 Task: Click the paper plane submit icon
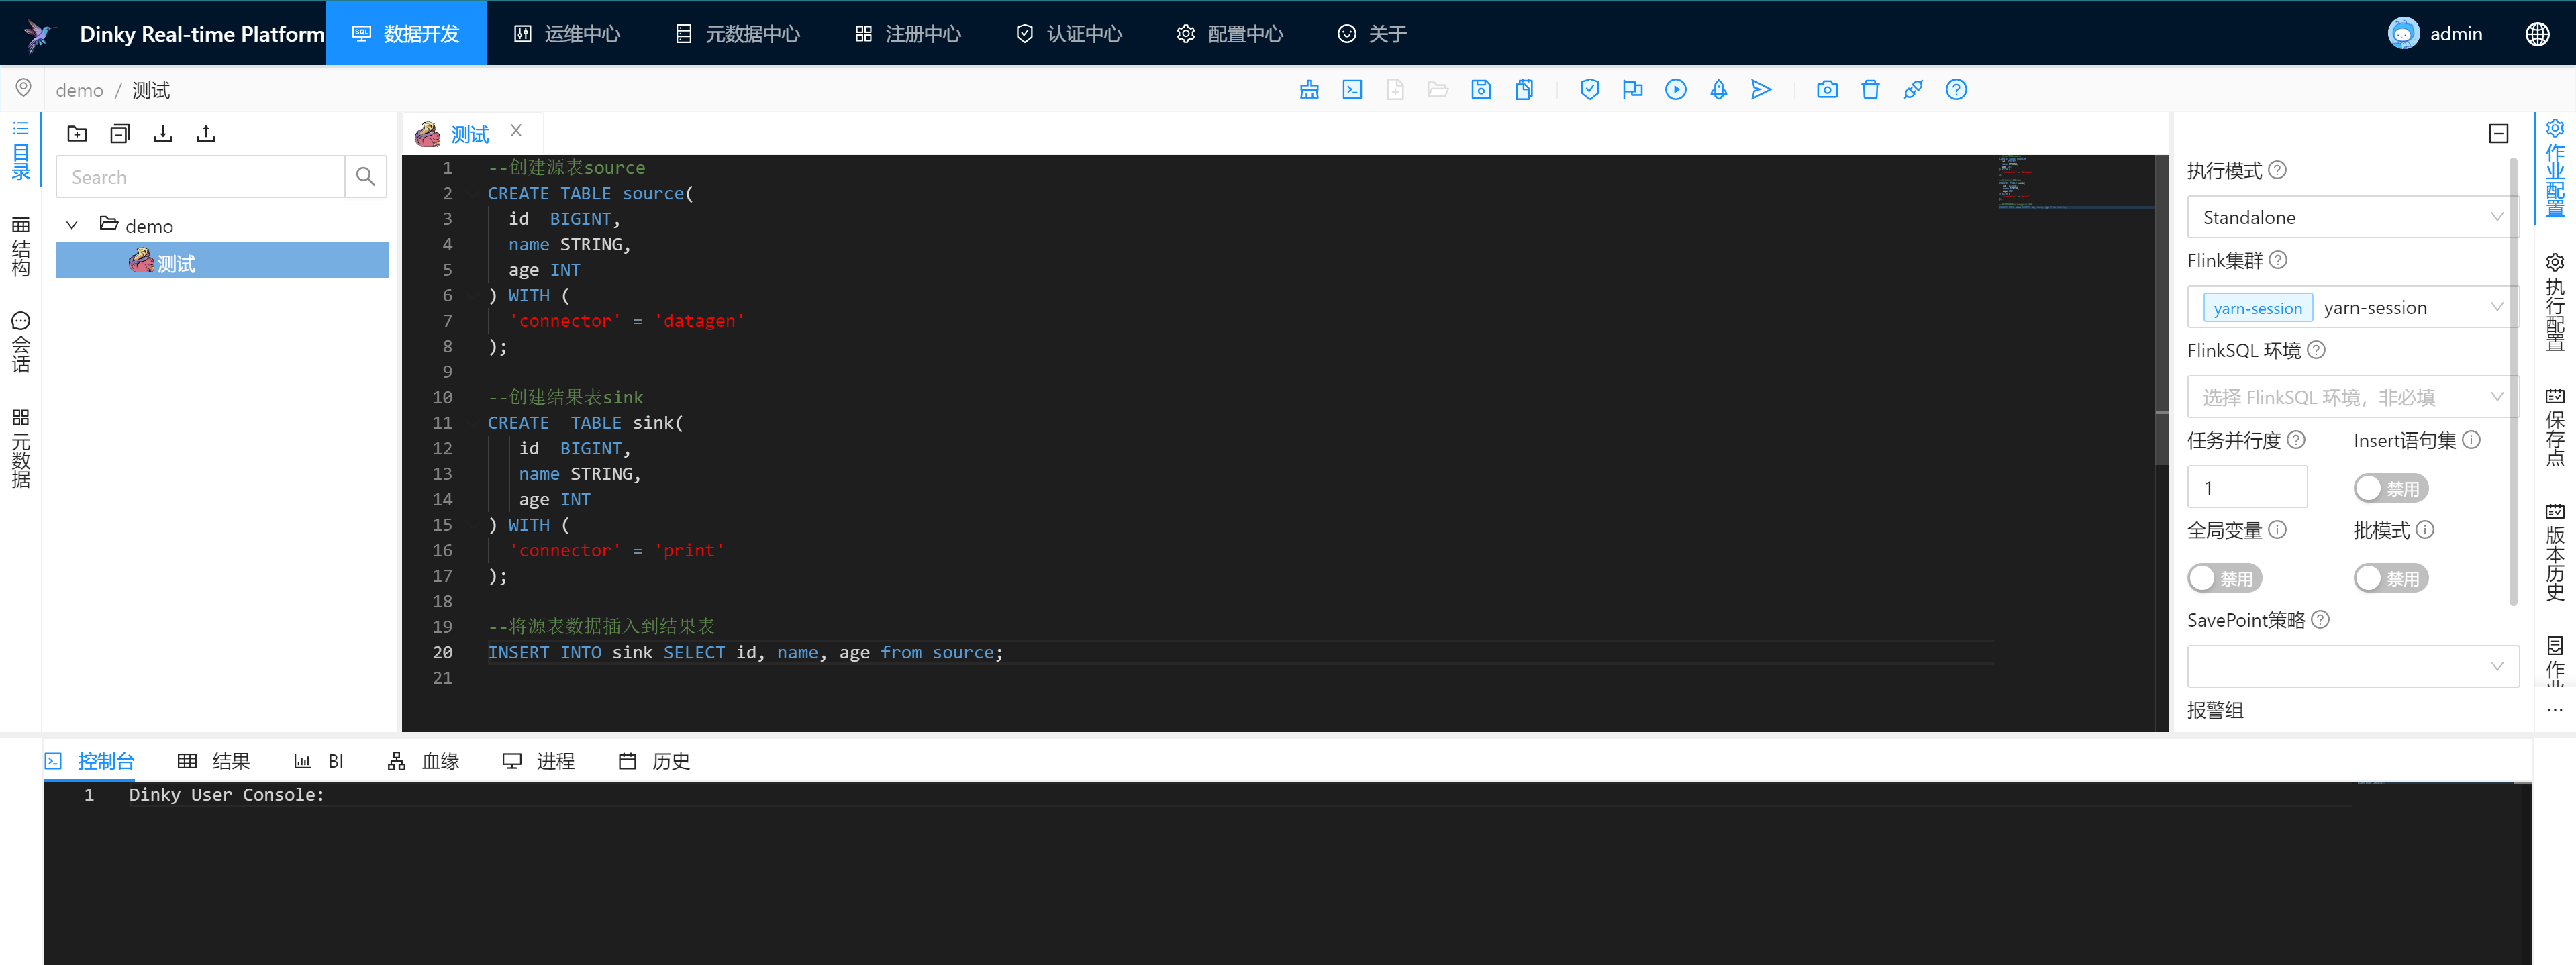point(1761,90)
